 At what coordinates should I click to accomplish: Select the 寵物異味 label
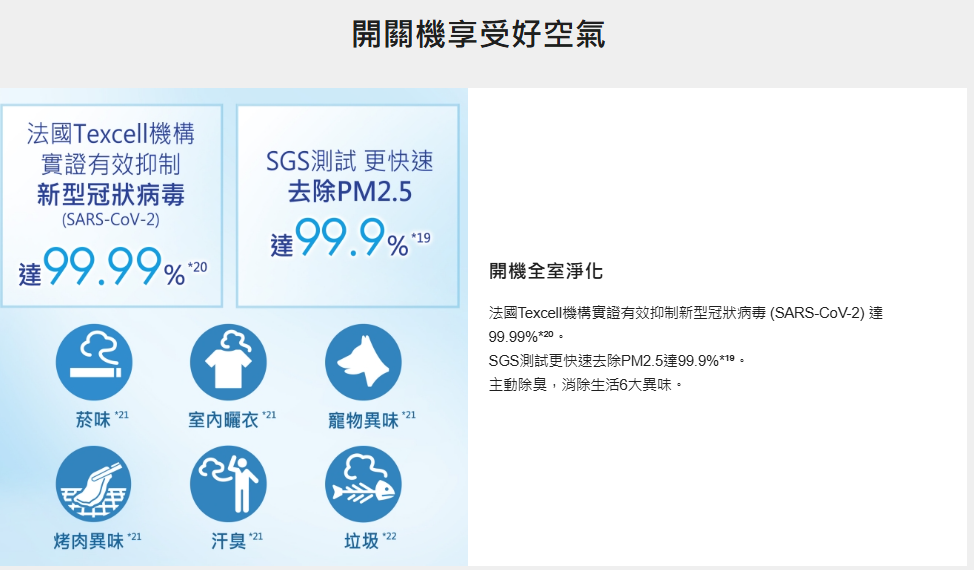pos(363,420)
